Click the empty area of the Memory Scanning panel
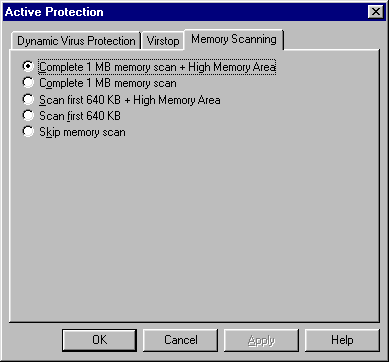This screenshot has height=362, width=389. pyautogui.click(x=194, y=227)
